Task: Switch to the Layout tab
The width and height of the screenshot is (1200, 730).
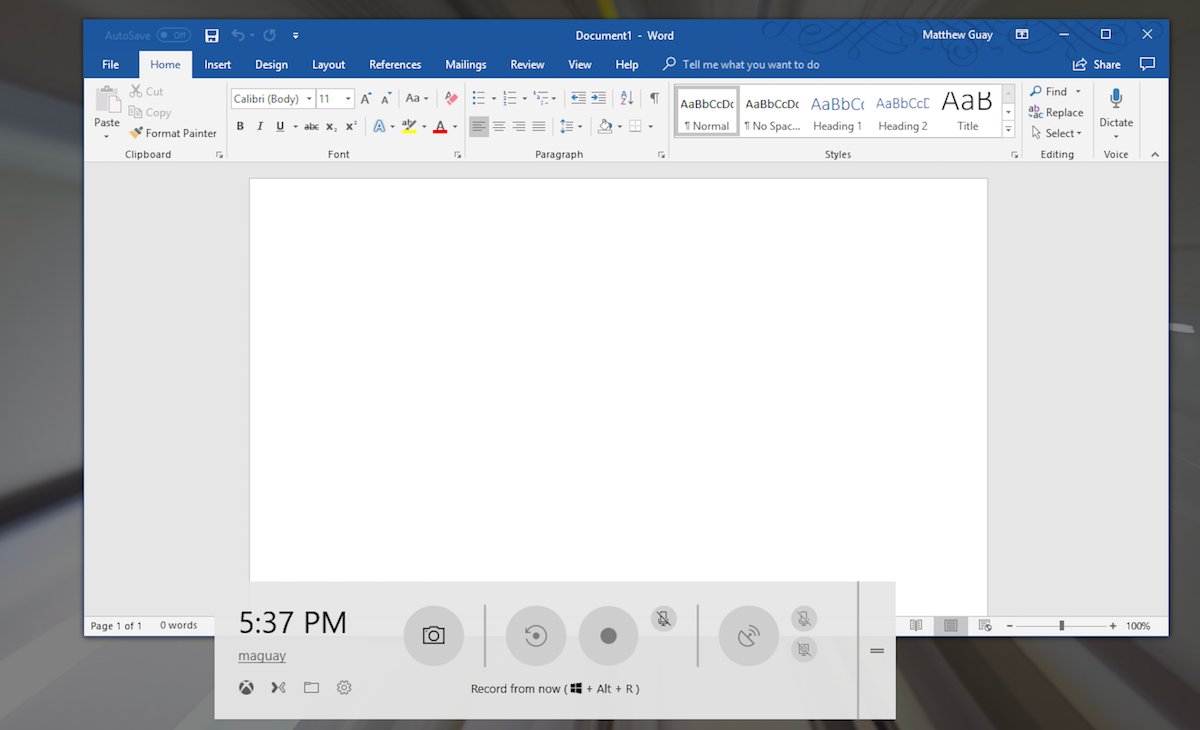Action: [328, 65]
